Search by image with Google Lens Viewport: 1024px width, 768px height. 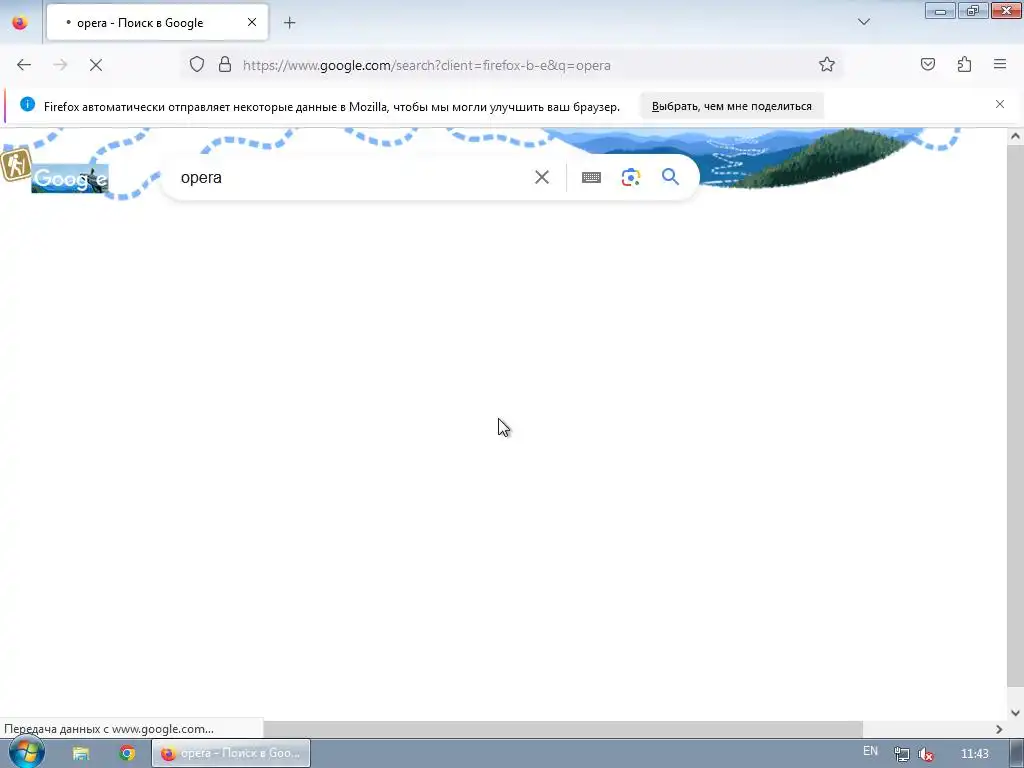click(x=631, y=177)
